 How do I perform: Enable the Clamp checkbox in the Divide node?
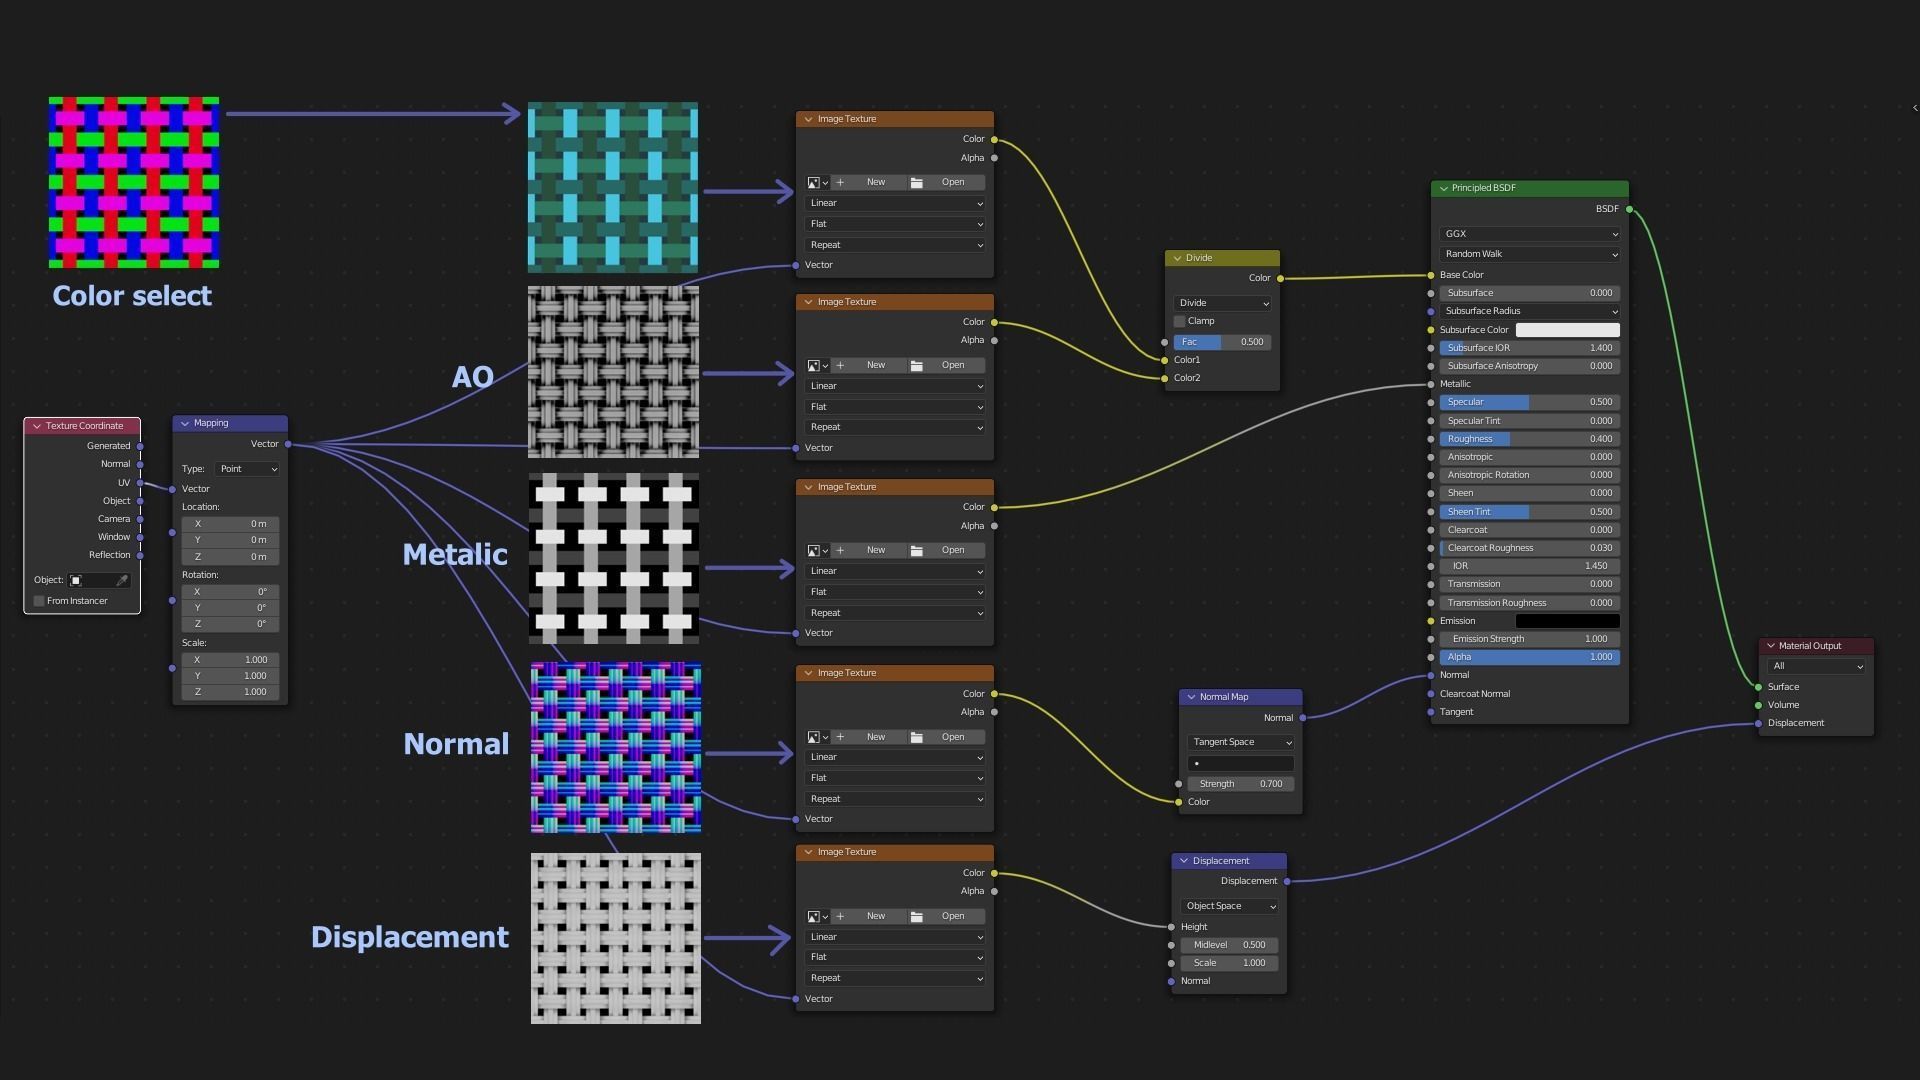(x=1180, y=322)
